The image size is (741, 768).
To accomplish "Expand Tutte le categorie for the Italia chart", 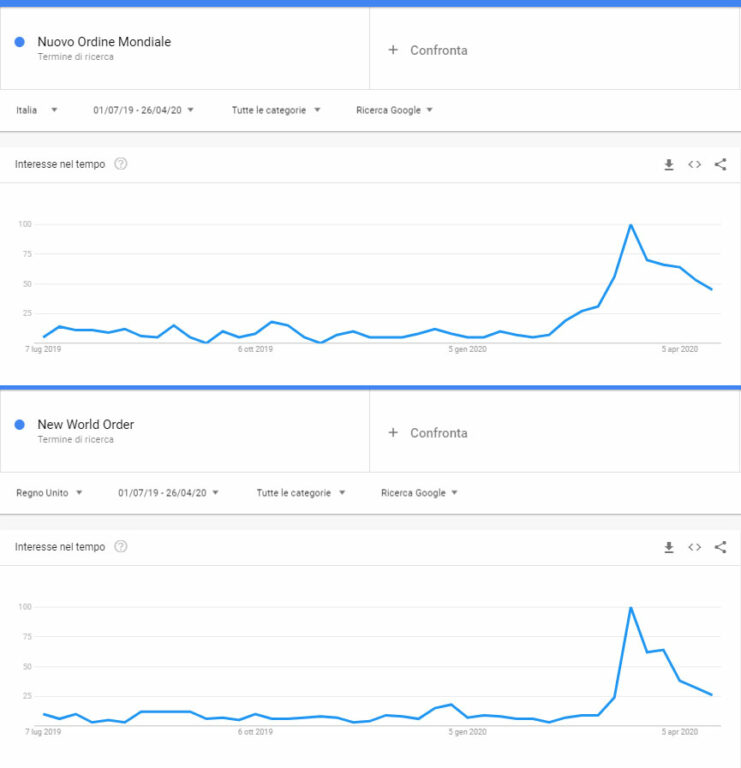I will click(x=276, y=110).
